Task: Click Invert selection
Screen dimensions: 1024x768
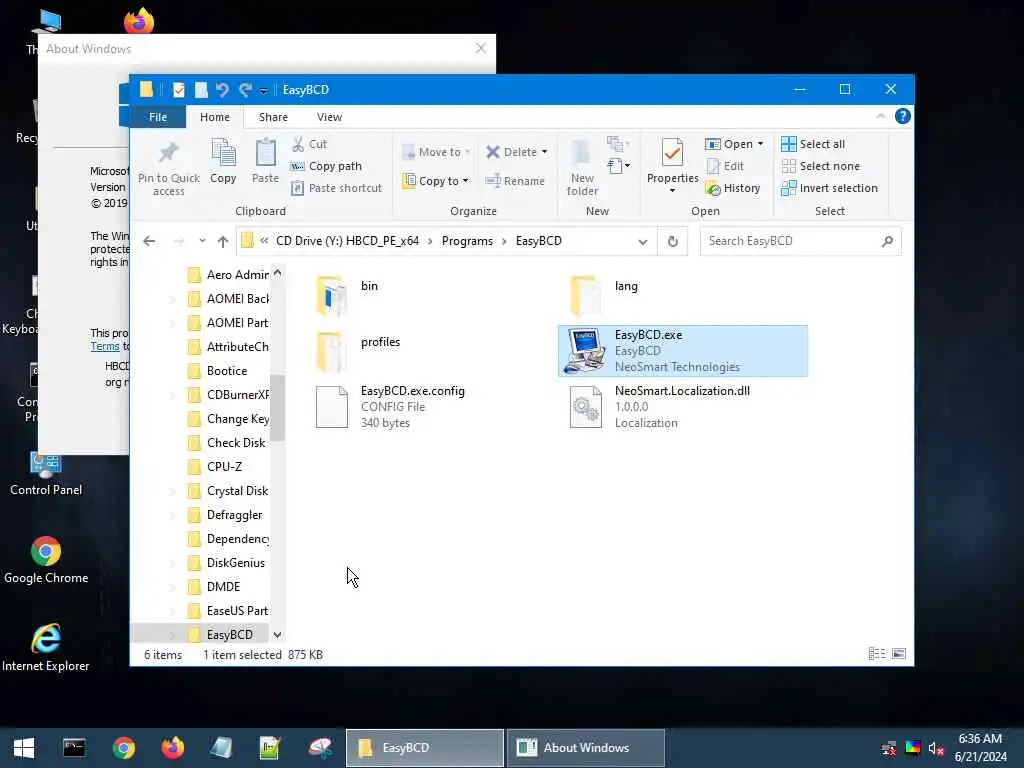Action: tap(829, 188)
